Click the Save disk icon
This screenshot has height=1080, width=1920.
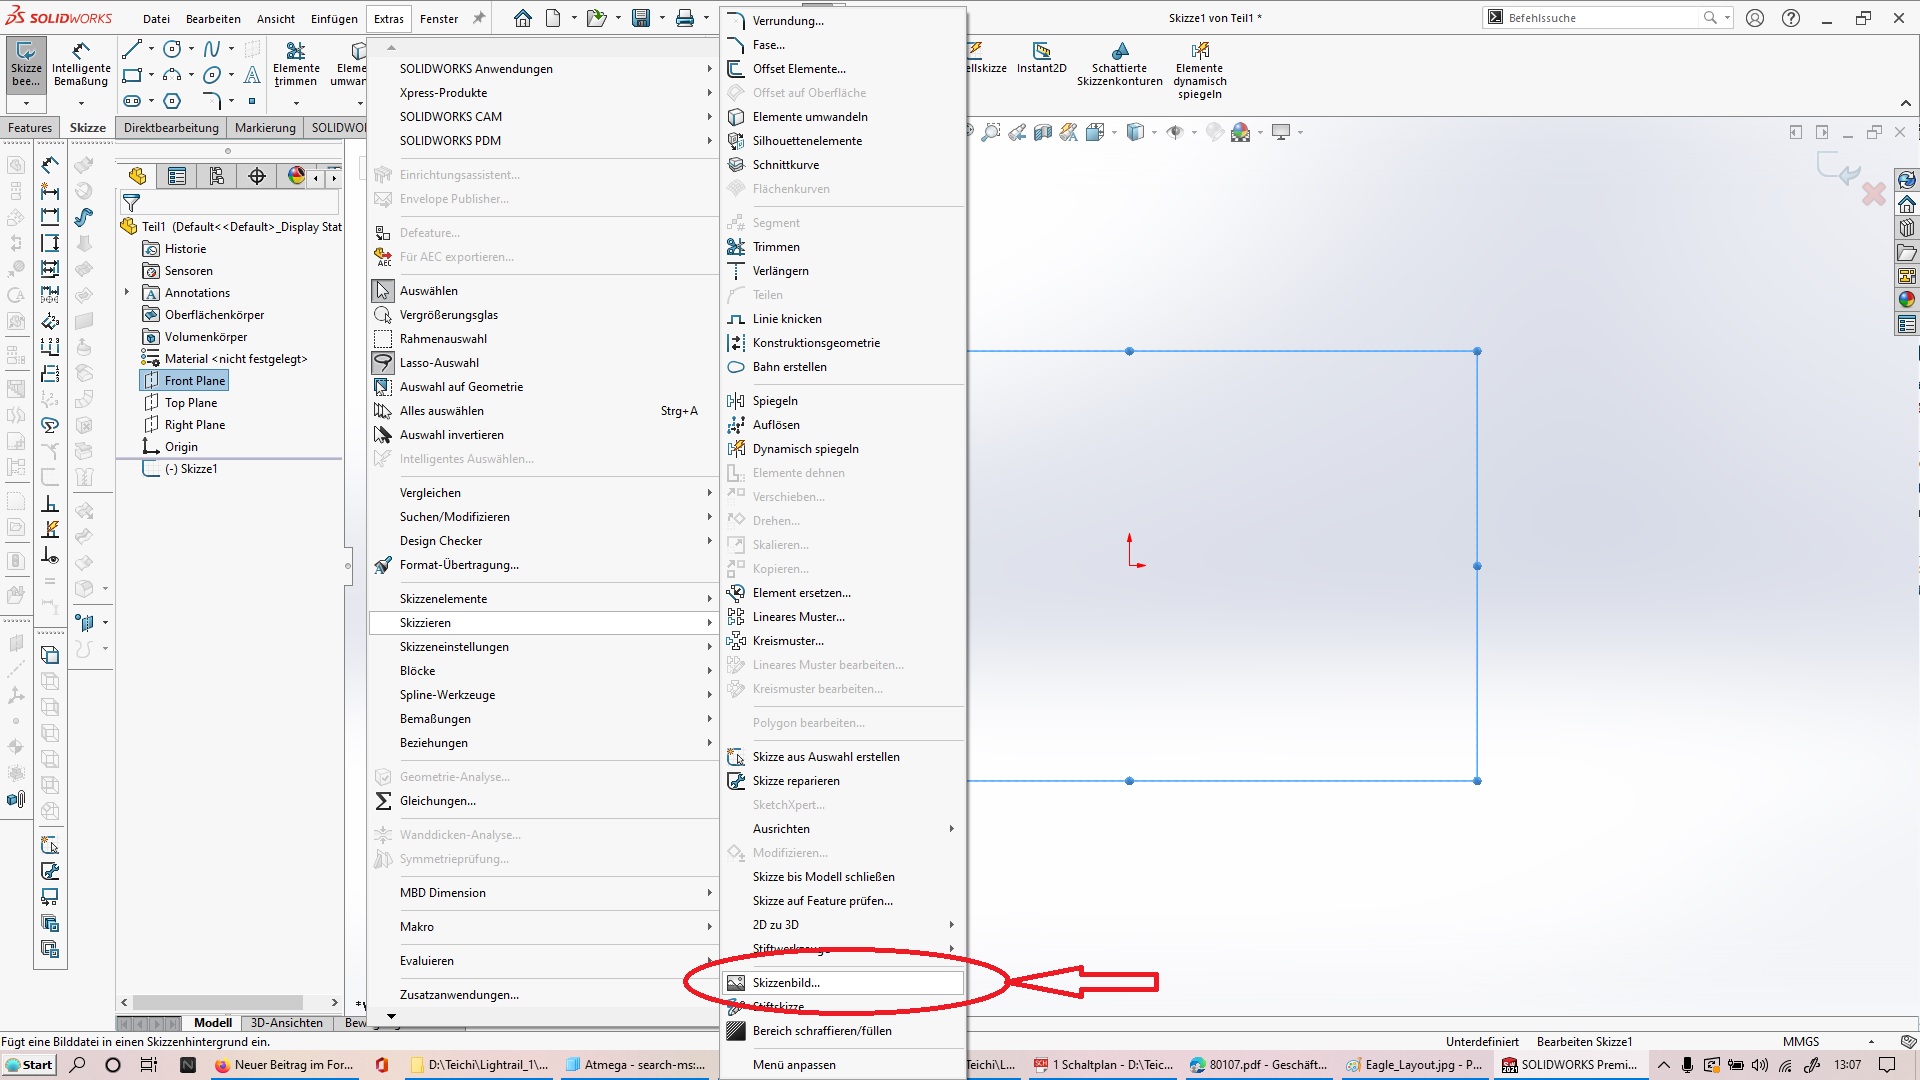click(x=641, y=18)
